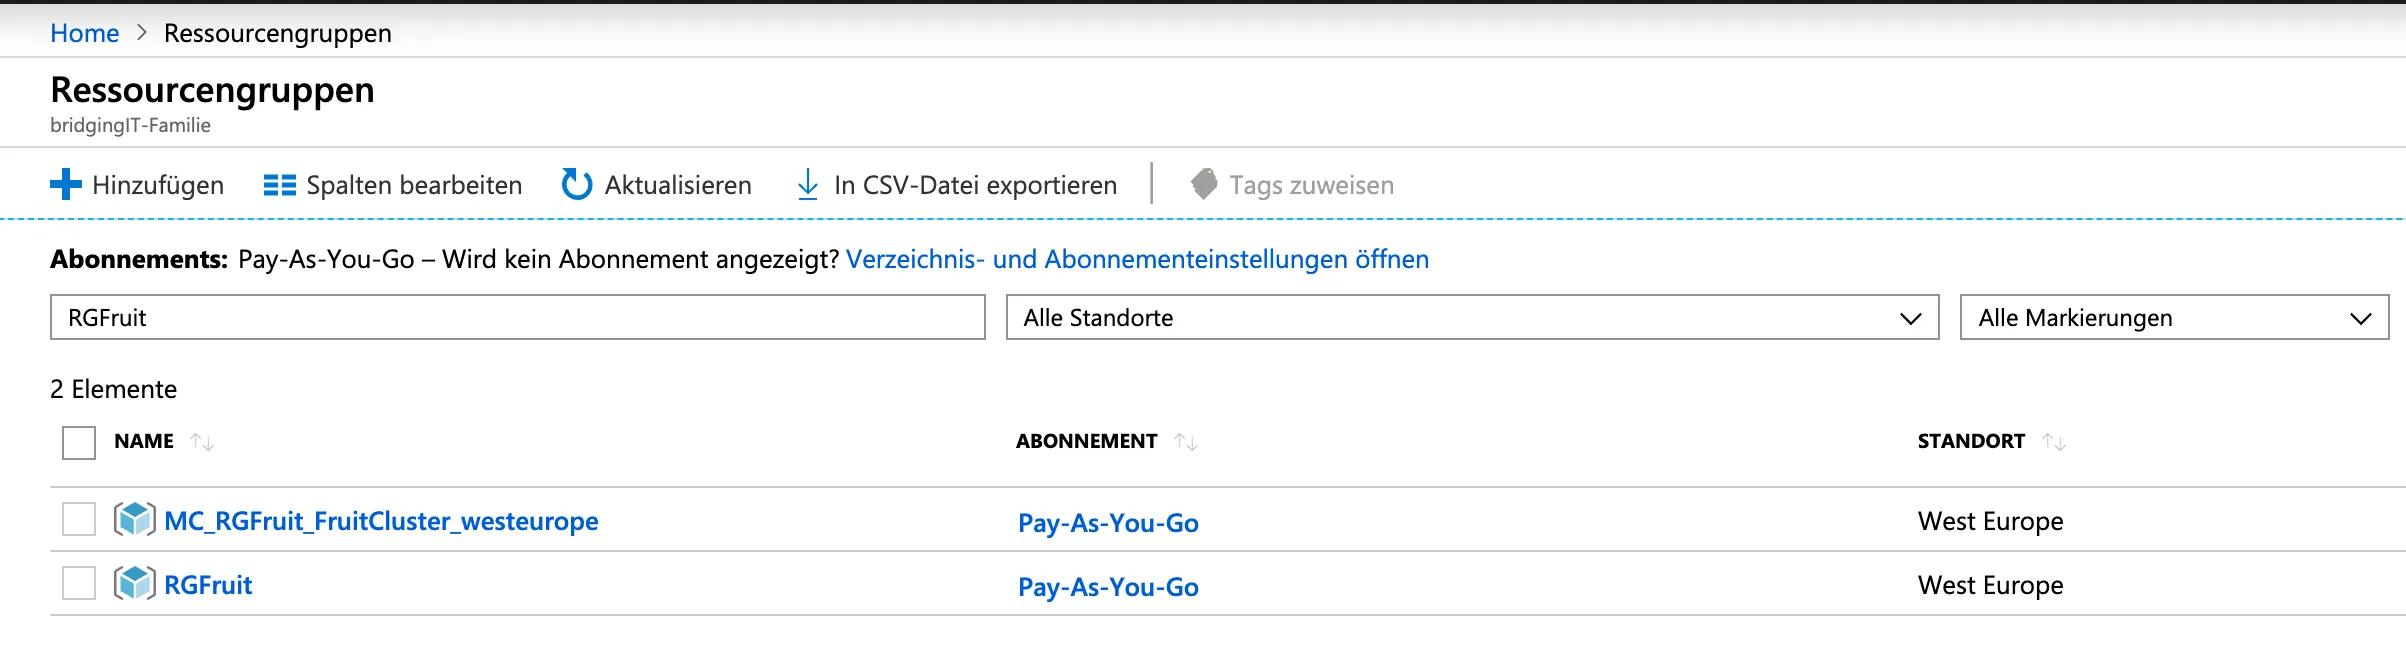
Task: Click the CSV export download icon
Action: pyautogui.click(x=807, y=184)
